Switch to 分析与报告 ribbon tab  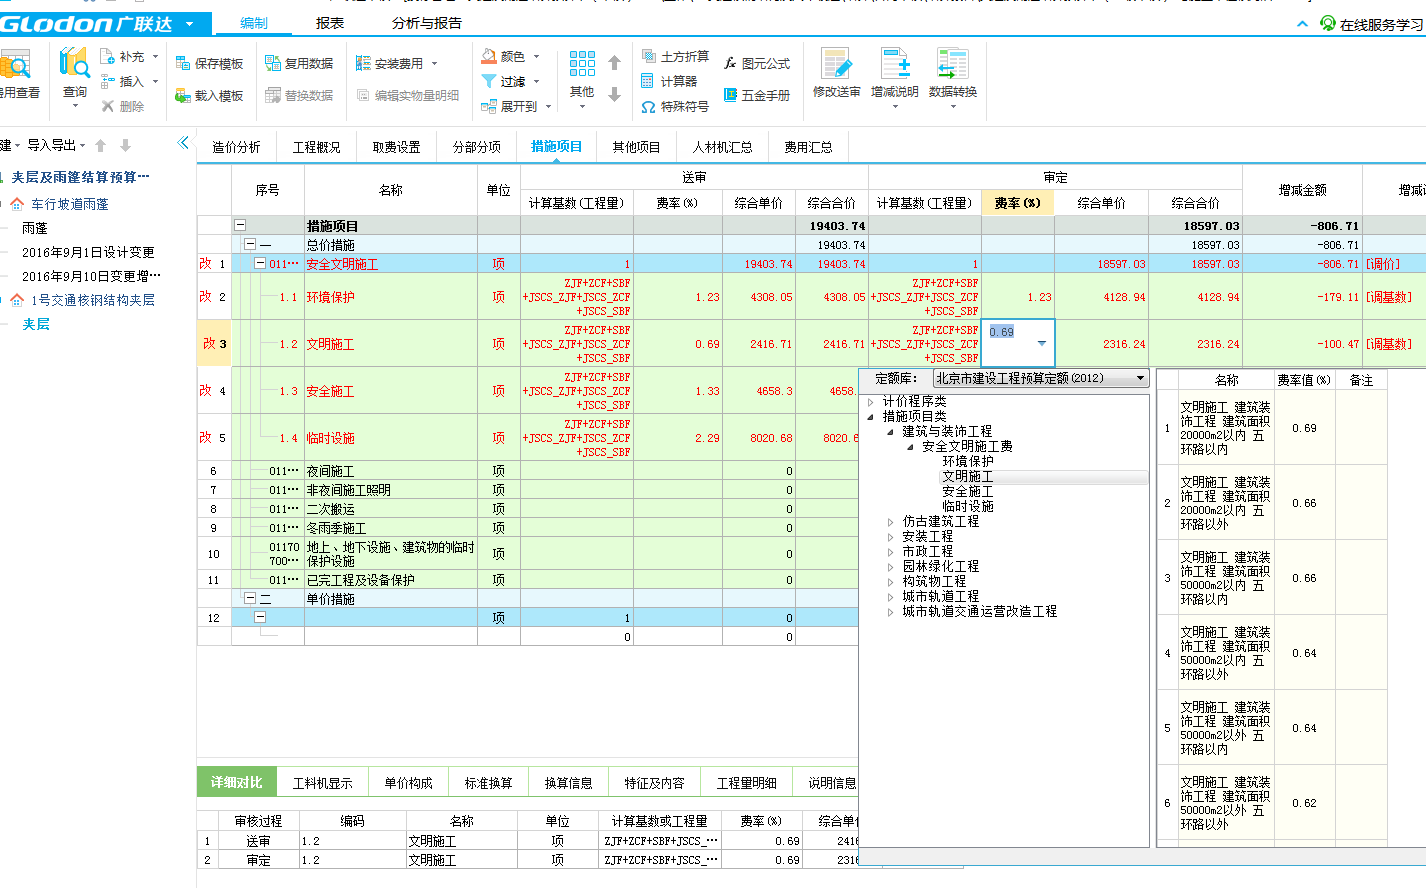point(427,23)
